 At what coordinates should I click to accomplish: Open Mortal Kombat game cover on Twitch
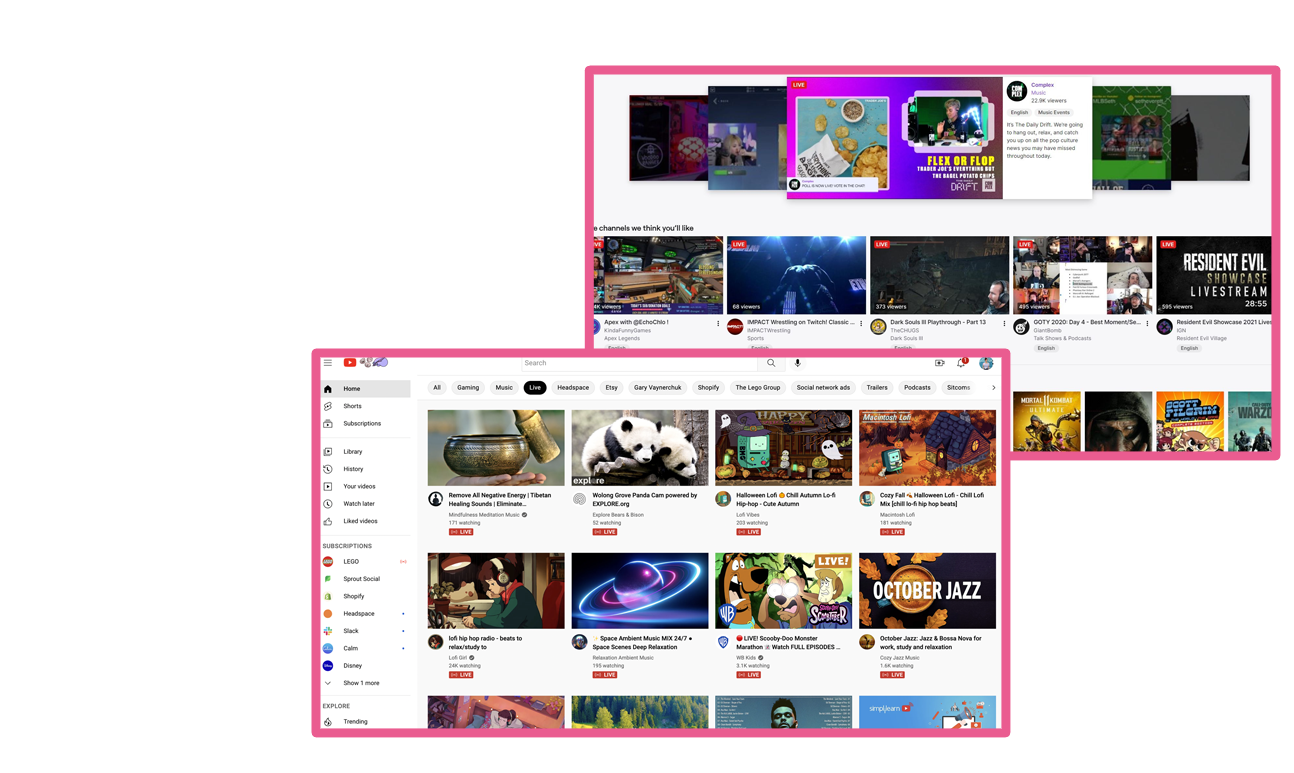click(1046, 422)
